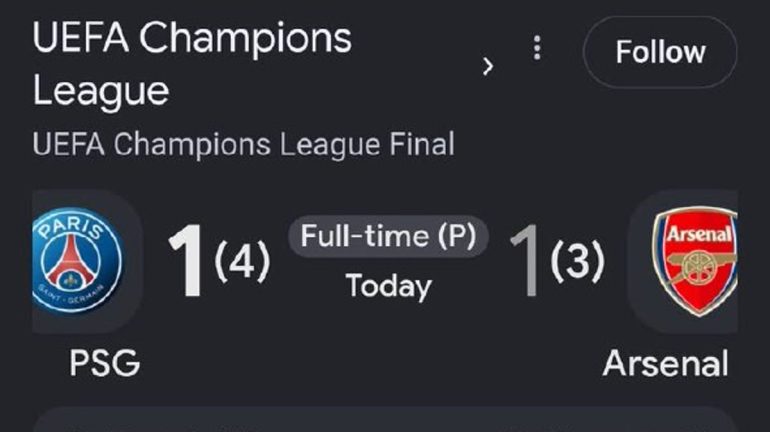Click the Today match date label

click(388, 286)
